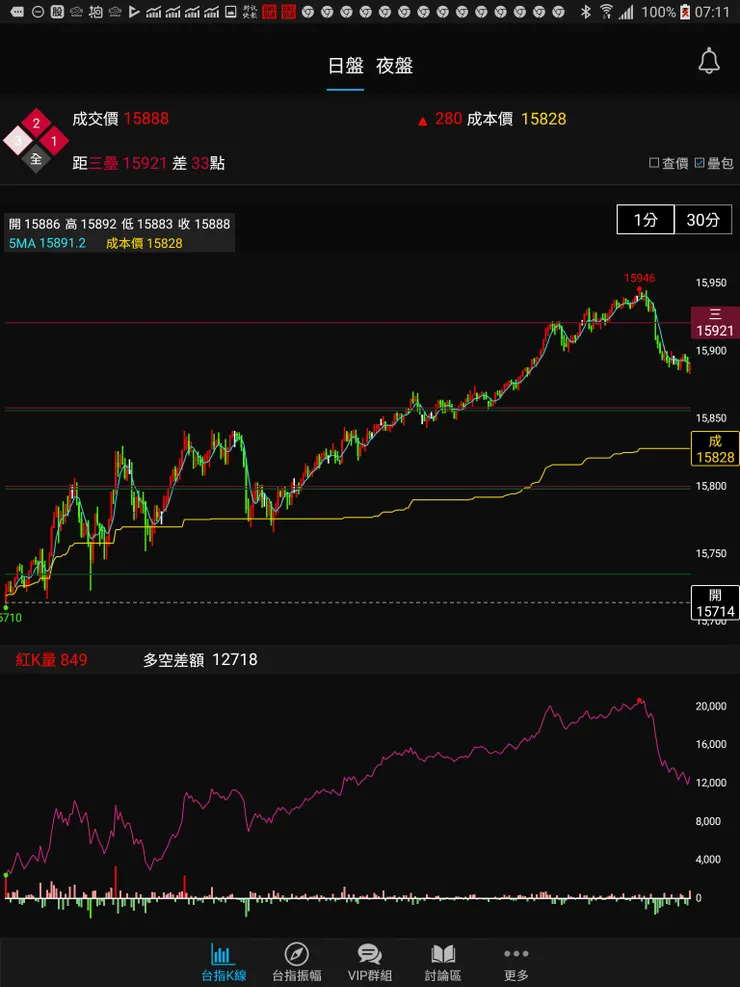Viewport: 740px width, 987px height.
Task: Switch to the 夜盤 tab
Action: (x=395, y=66)
